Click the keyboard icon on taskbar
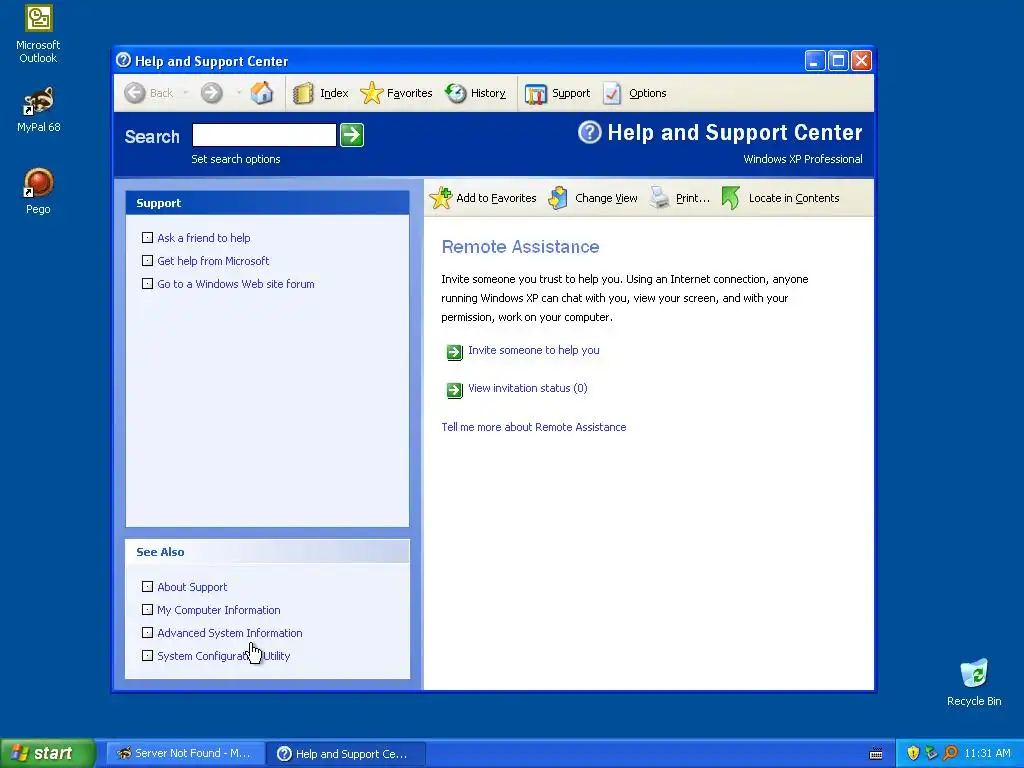1024x768 pixels. point(876,754)
